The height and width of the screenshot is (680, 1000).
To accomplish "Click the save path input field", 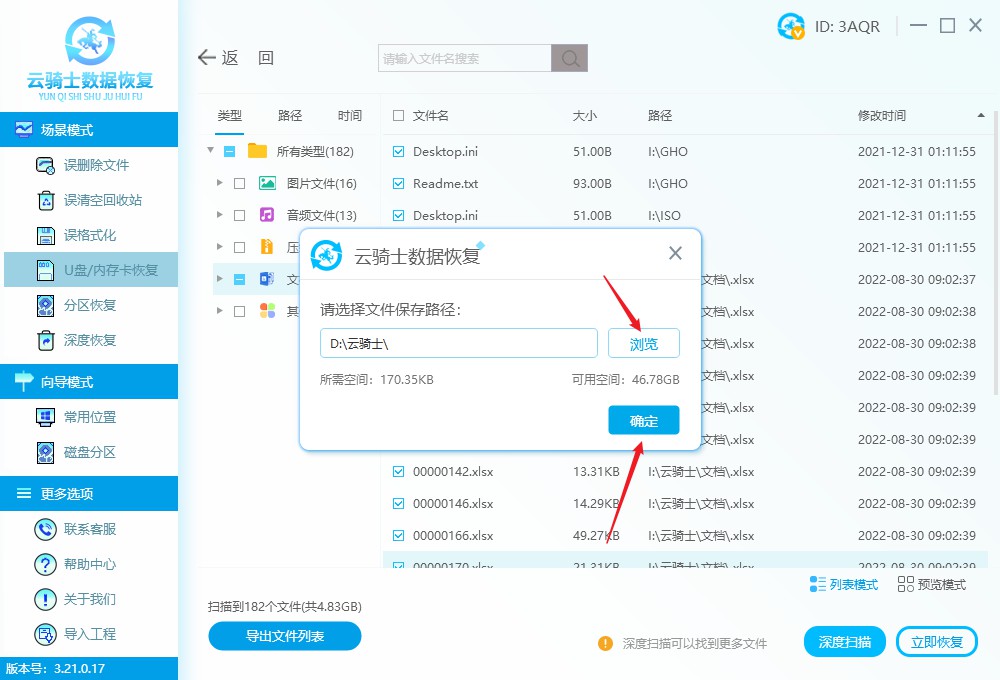I will pyautogui.click(x=458, y=343).
